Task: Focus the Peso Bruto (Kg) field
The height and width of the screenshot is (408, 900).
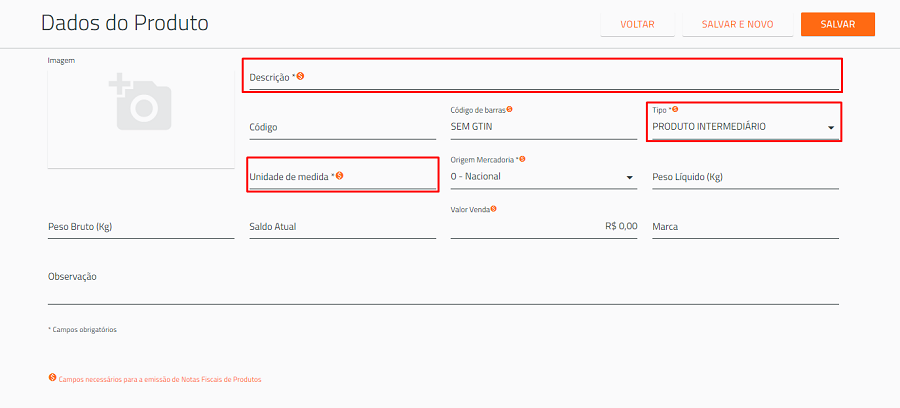Action: [x=141, y=227]
